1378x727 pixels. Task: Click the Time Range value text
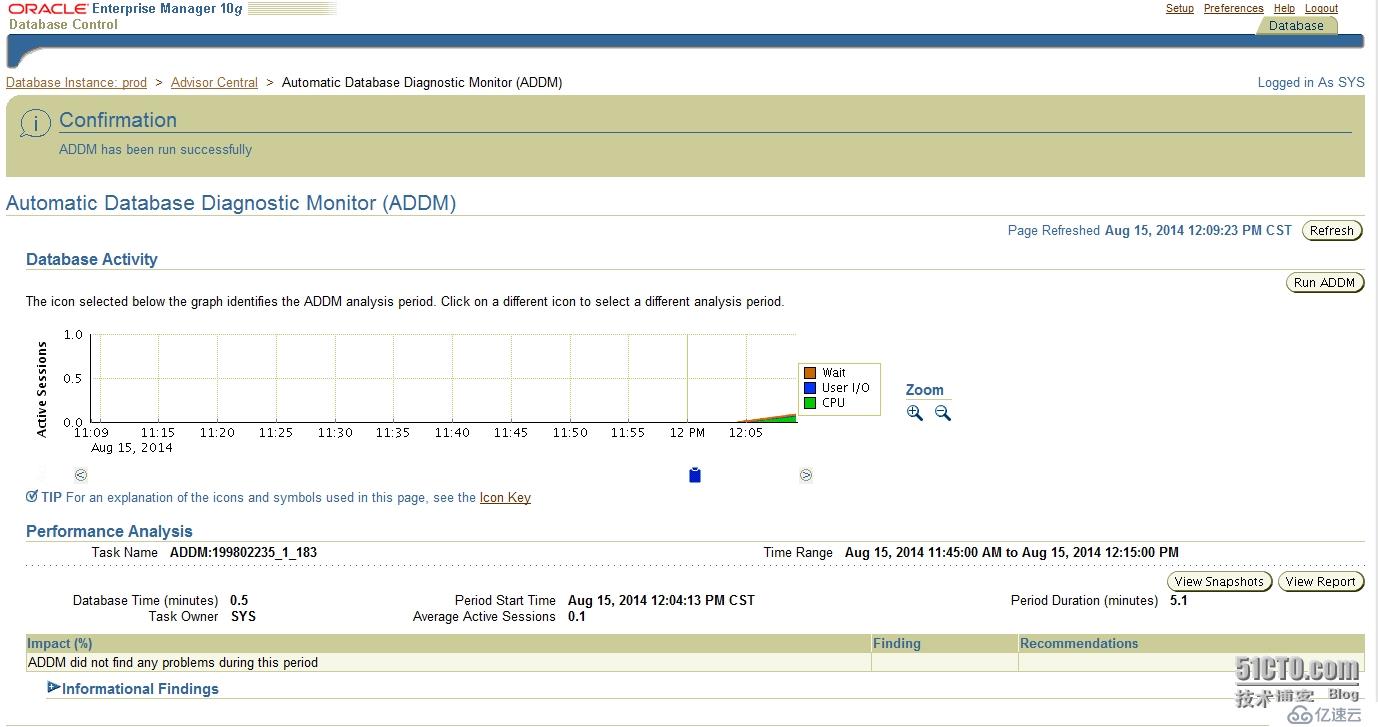(x=1012, y=552)
